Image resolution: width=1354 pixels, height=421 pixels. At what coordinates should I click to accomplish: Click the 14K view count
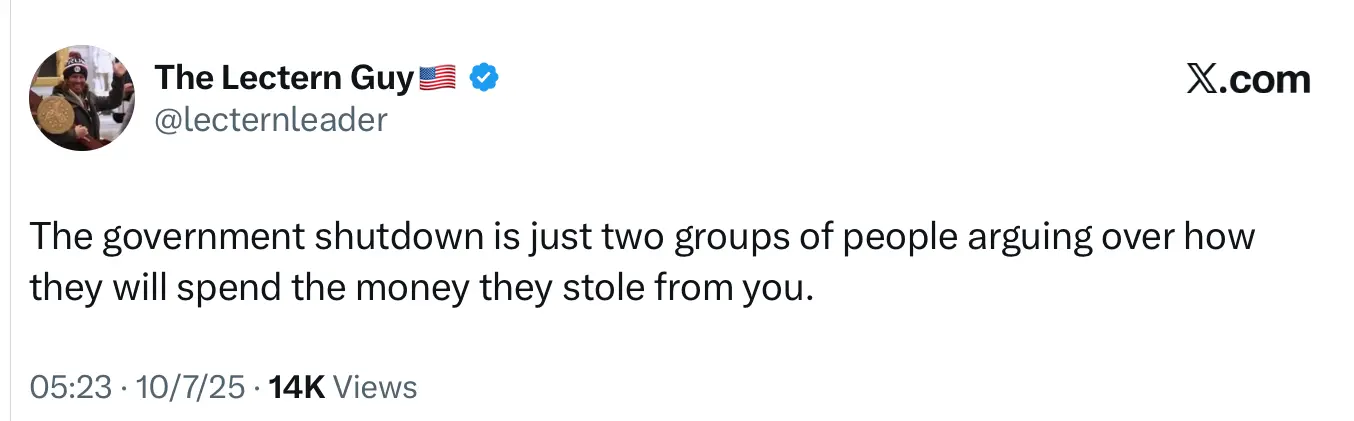tap(297, 387)
